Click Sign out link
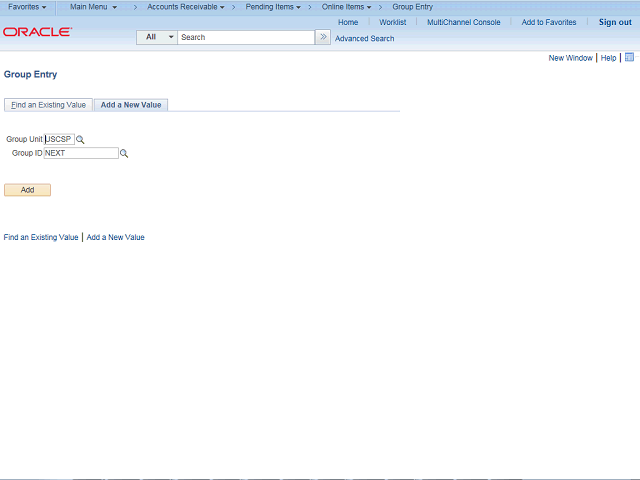The width and height of the screenshot is (640, 480). [x=615, y=22]
